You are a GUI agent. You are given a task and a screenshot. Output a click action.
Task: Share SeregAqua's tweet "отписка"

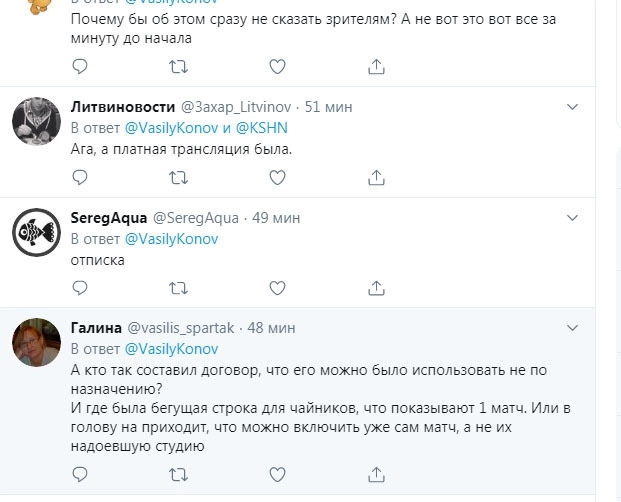[377, 287]
